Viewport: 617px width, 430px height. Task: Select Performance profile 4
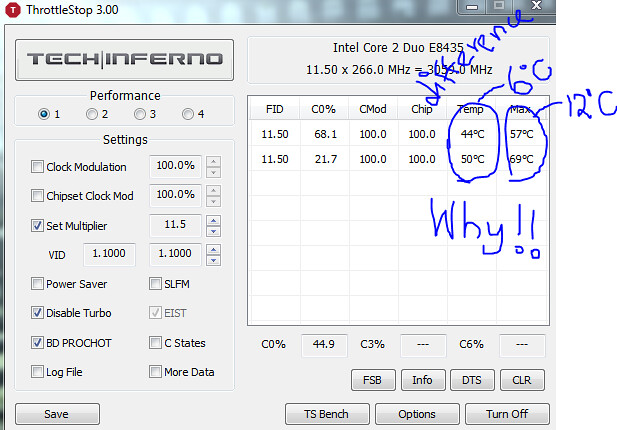[x=188, y=114]
